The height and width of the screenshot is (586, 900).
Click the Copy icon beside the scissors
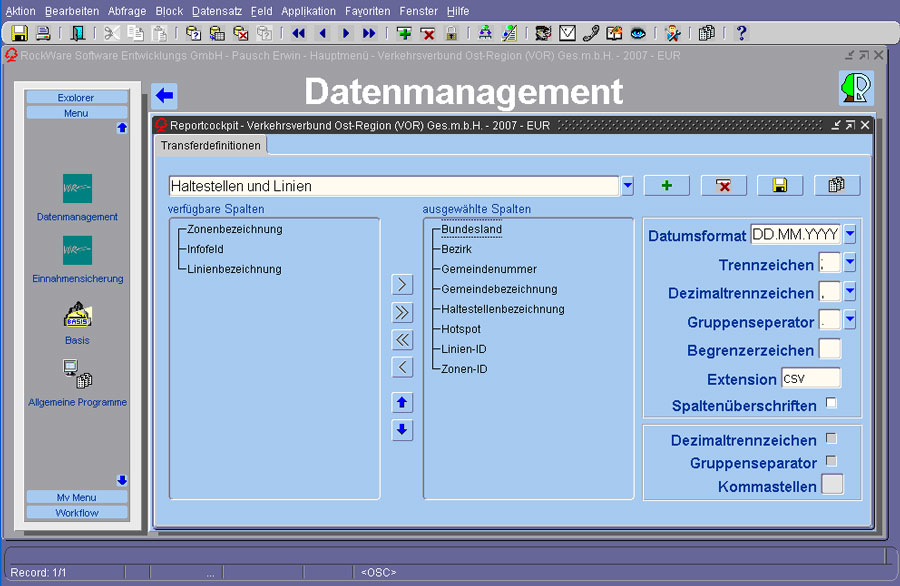pyautogui.click(x=135, y=33)
